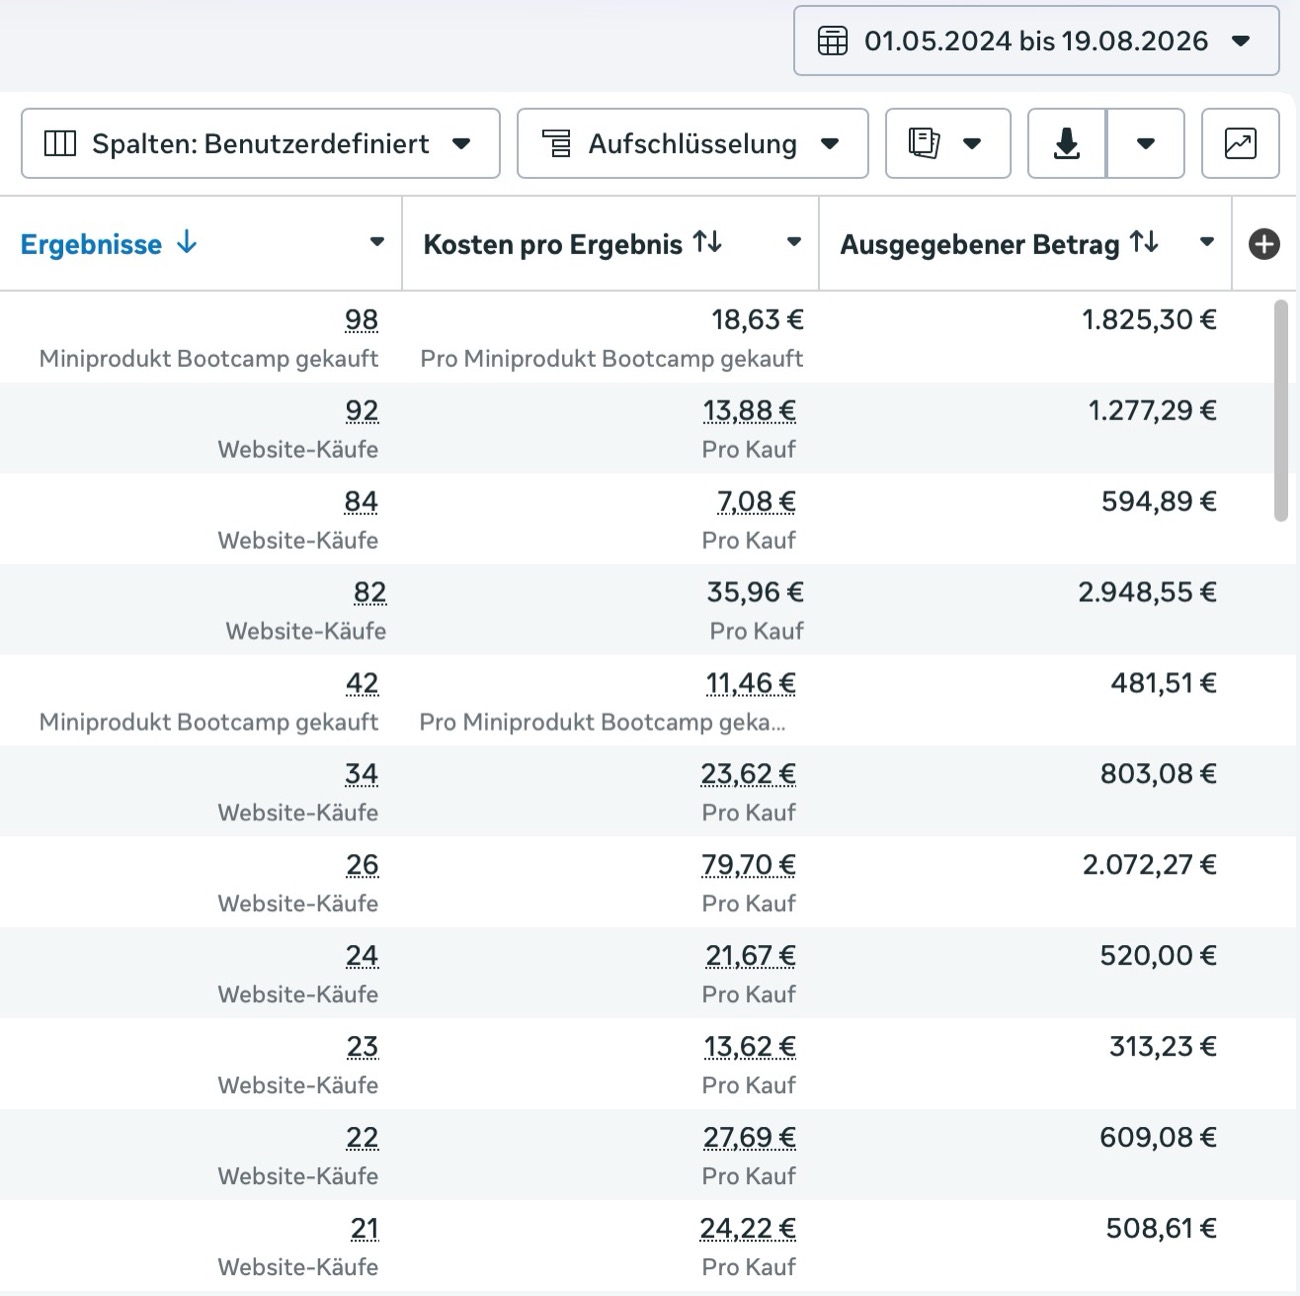Click the 92 results value
Screen dimensions: 1300x1296
coord(361,411)
